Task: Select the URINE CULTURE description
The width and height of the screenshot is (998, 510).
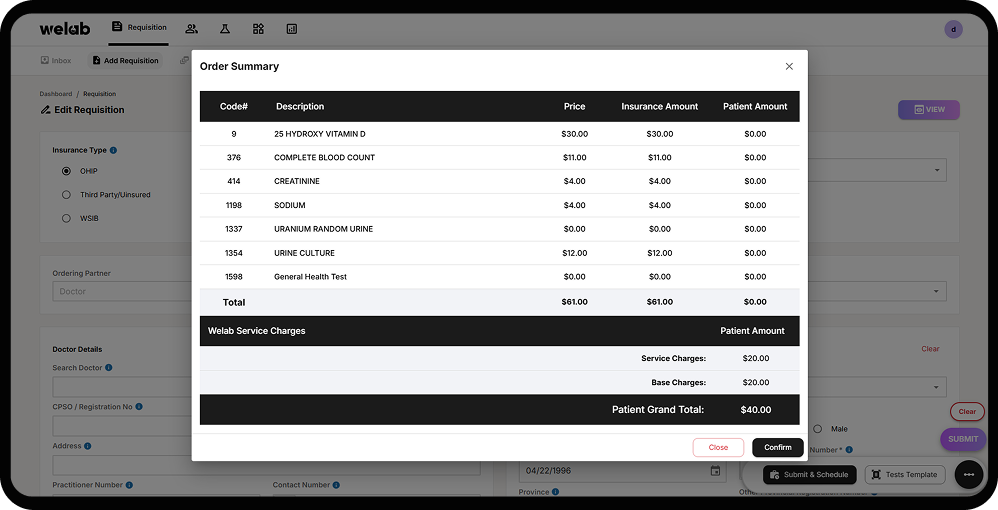Action: [304, 253]
